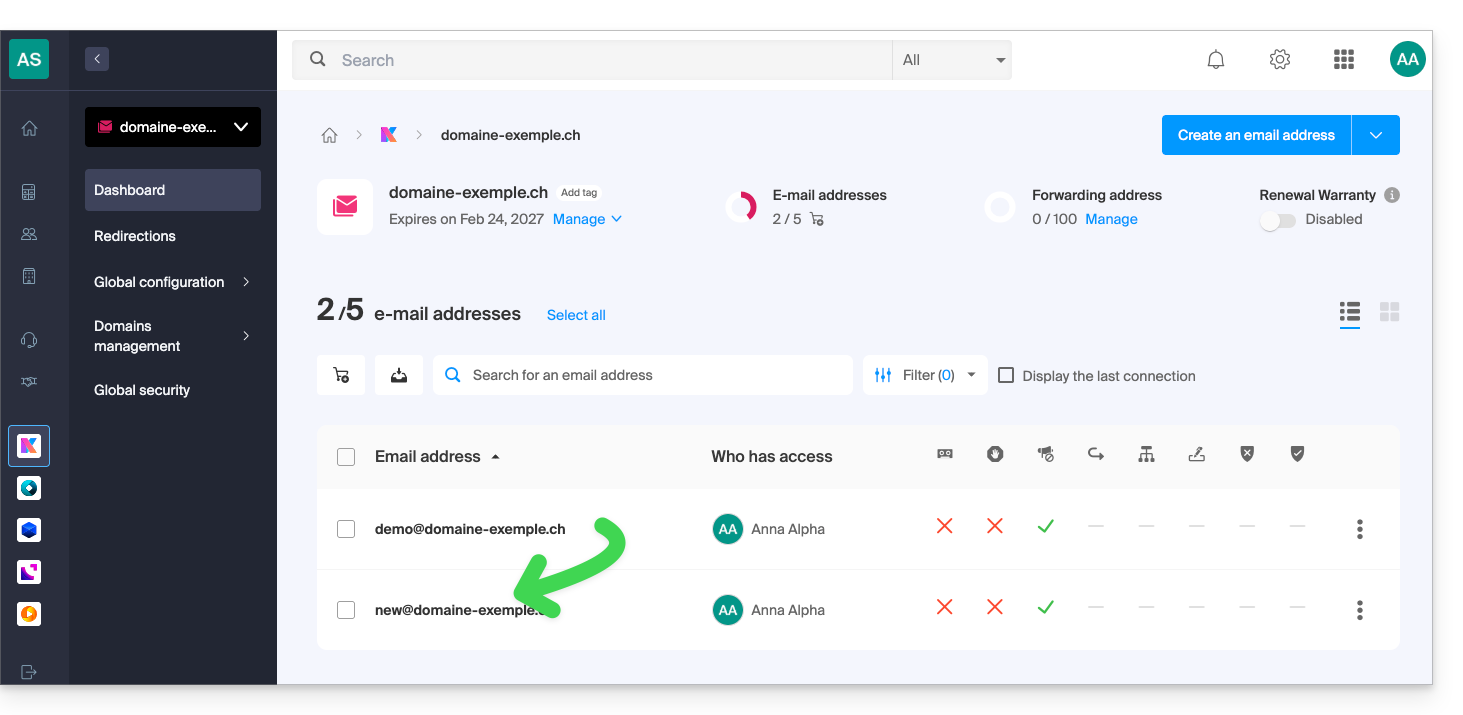Open Redirections in the sidebar

[x=135, y=236]
